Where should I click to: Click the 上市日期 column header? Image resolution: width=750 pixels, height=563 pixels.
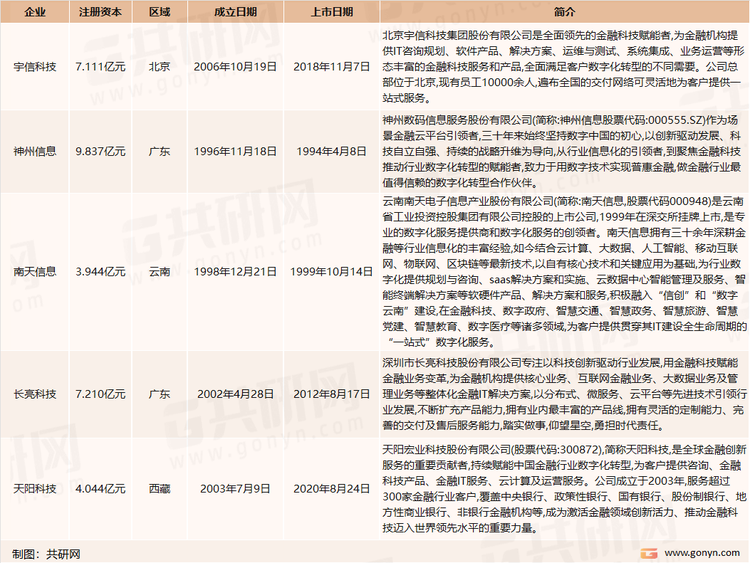pos(331,12)
